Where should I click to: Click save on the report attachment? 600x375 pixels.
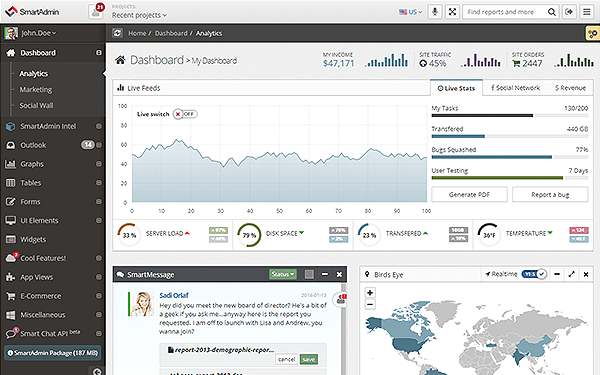[308, 359]
